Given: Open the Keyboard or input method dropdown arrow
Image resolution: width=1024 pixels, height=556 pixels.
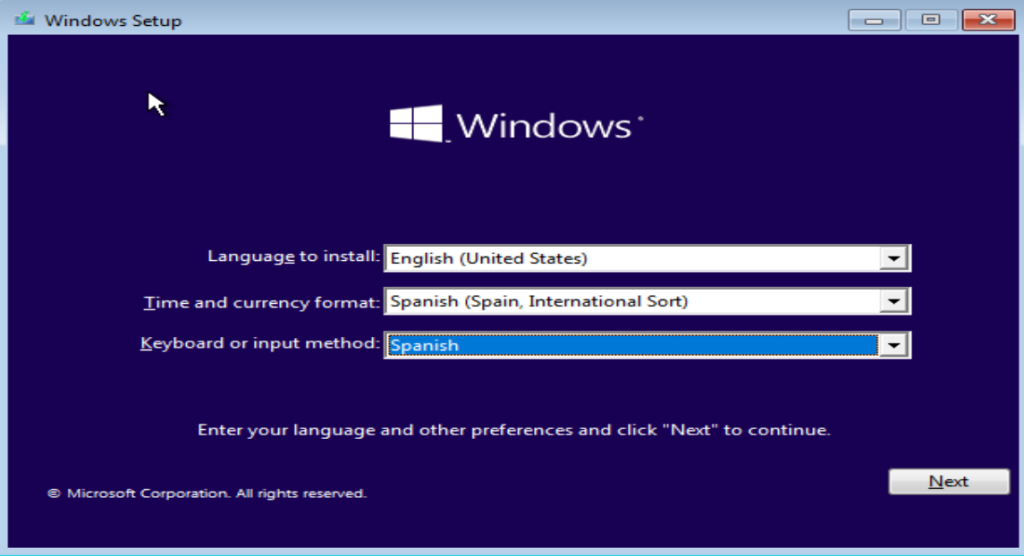Looking at the screenshot, I should (x=893, y=345).
